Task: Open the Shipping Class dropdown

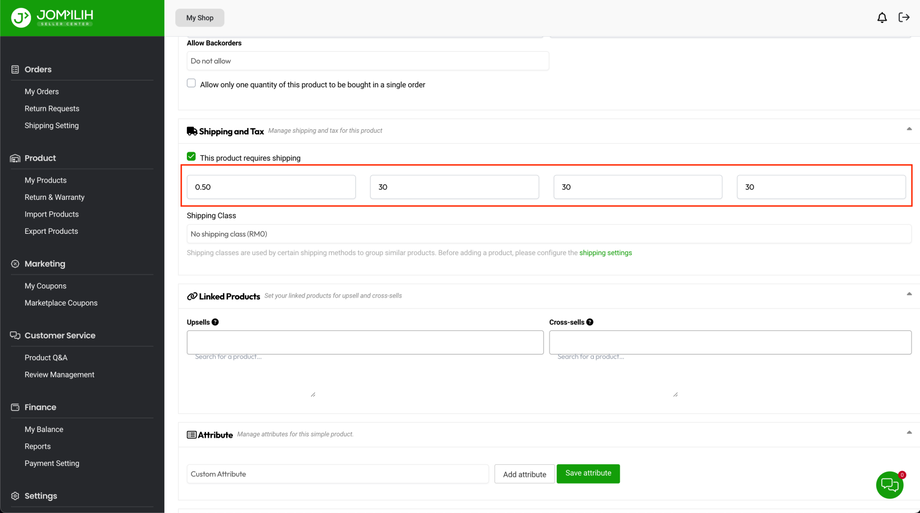Action: tap(548, 234)
